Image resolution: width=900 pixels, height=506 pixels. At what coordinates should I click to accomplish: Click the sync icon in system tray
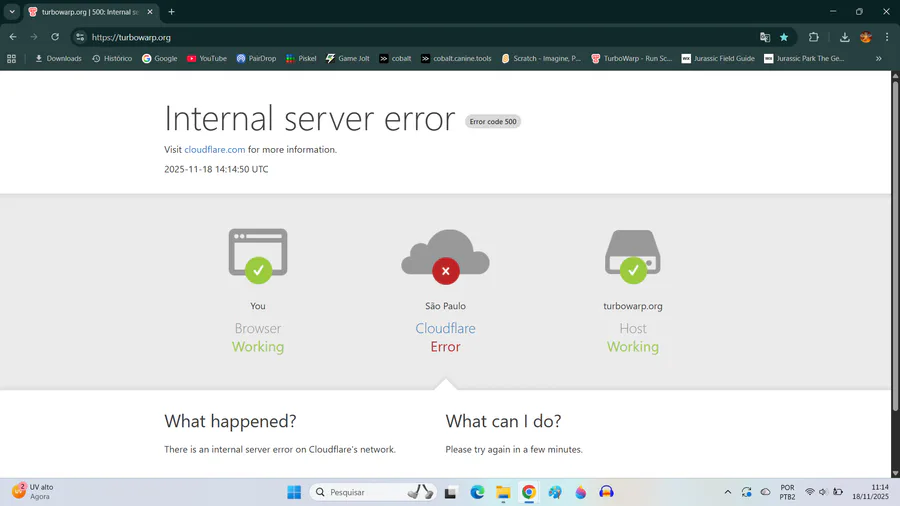pos(746,492)
